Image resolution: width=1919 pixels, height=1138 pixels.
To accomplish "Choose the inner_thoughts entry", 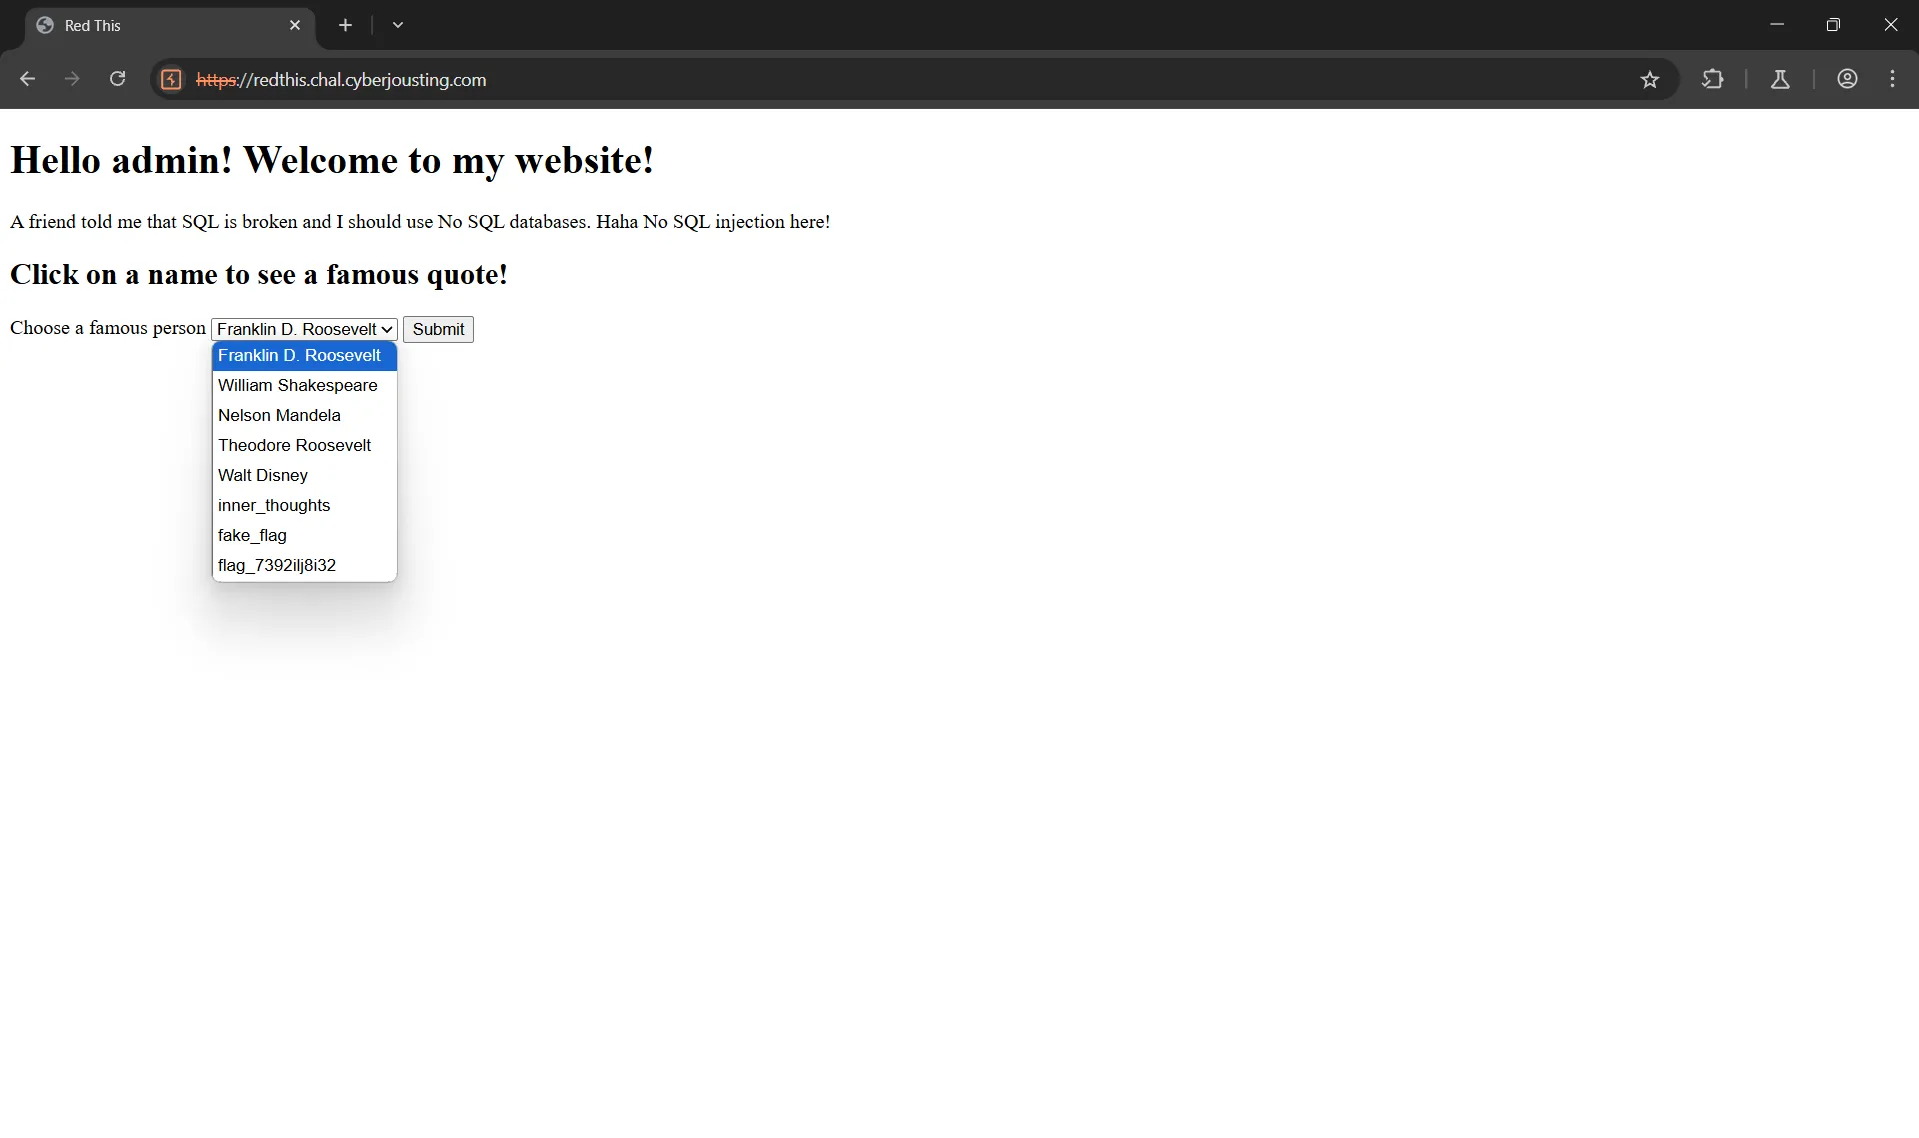I will [x=274, y=505].
